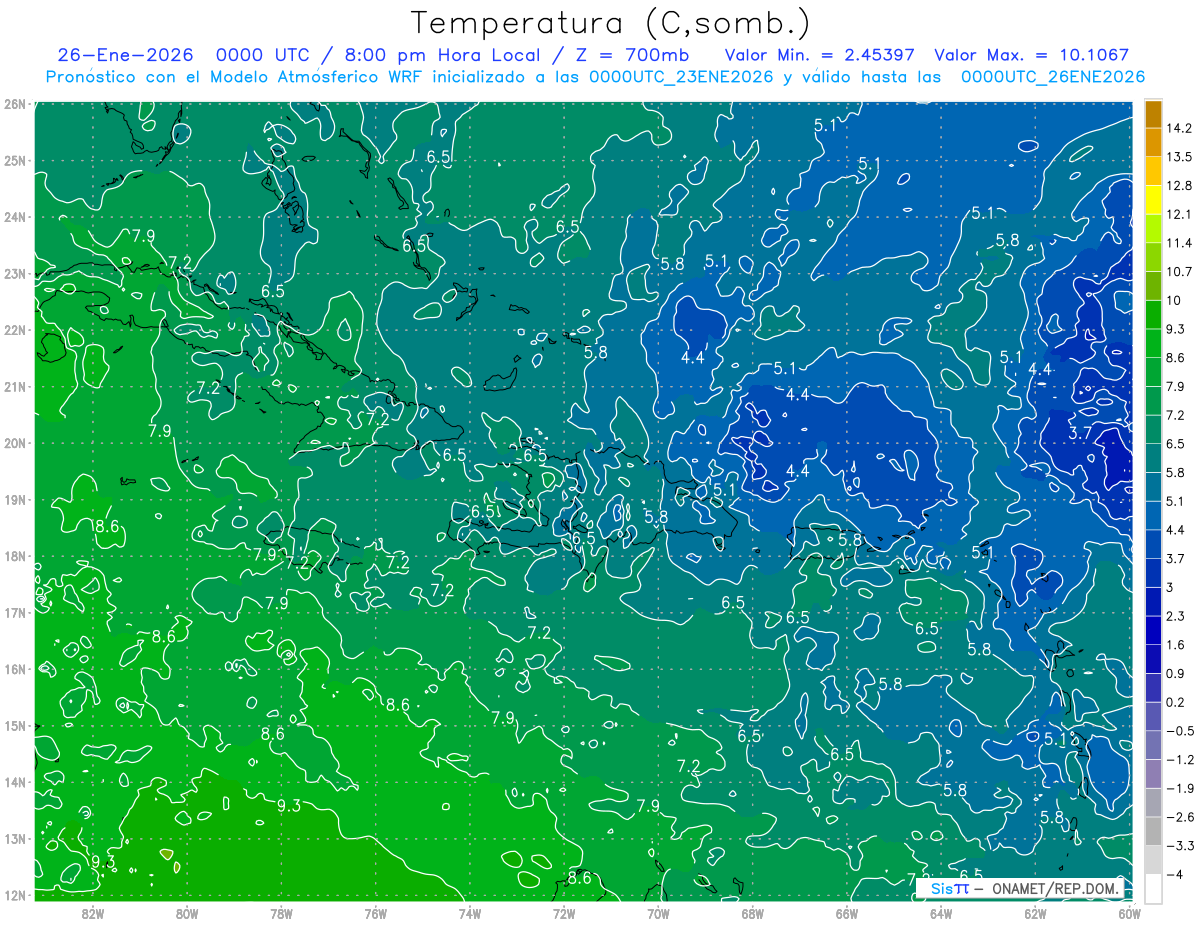The image size is (1200, 927).
Task: Click the WRF model forecast description line
Action: (595, 76)
